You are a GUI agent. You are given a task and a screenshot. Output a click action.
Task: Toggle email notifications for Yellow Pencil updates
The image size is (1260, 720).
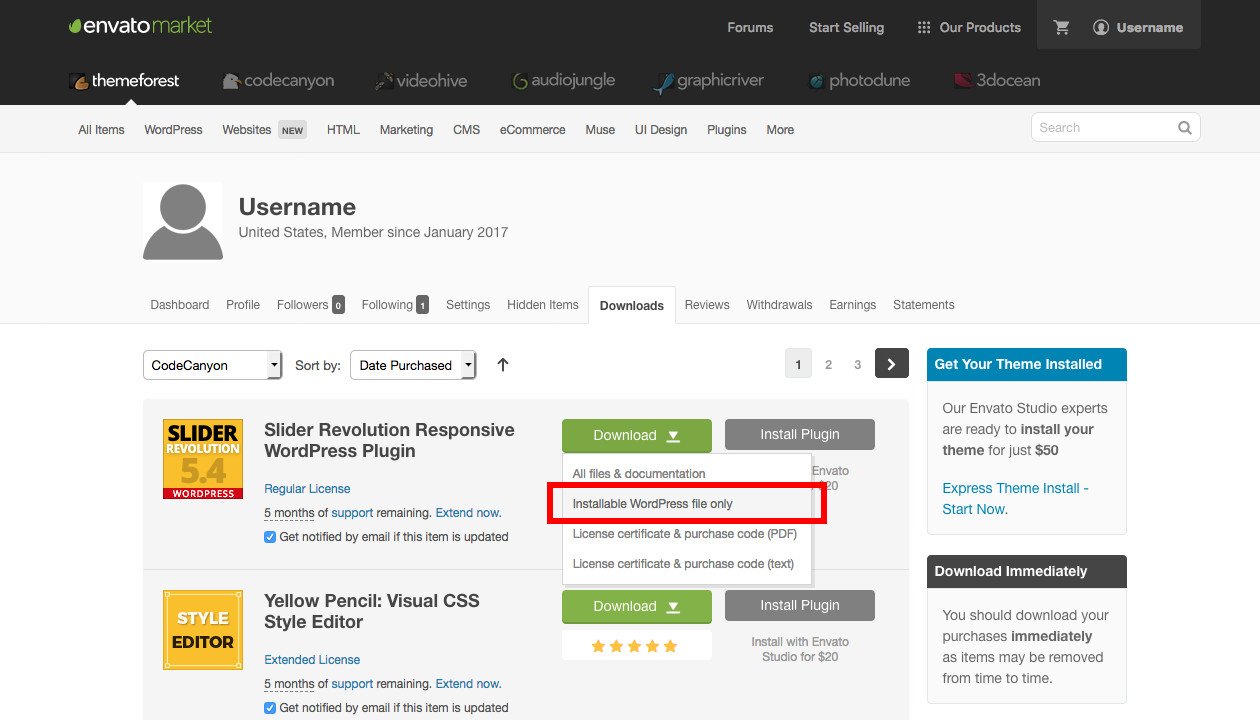point(270,708)
